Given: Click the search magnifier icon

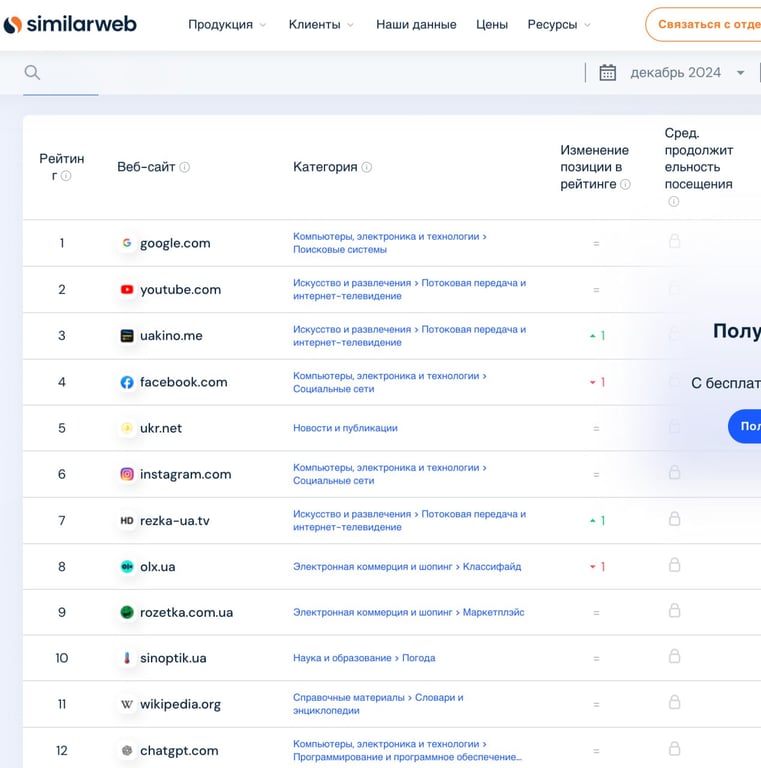Looking at the screenshot, I should tap(32, 72).
